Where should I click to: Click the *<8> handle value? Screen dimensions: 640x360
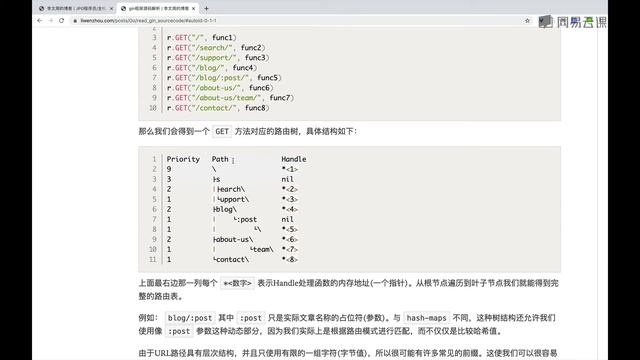tap(289, 260)
